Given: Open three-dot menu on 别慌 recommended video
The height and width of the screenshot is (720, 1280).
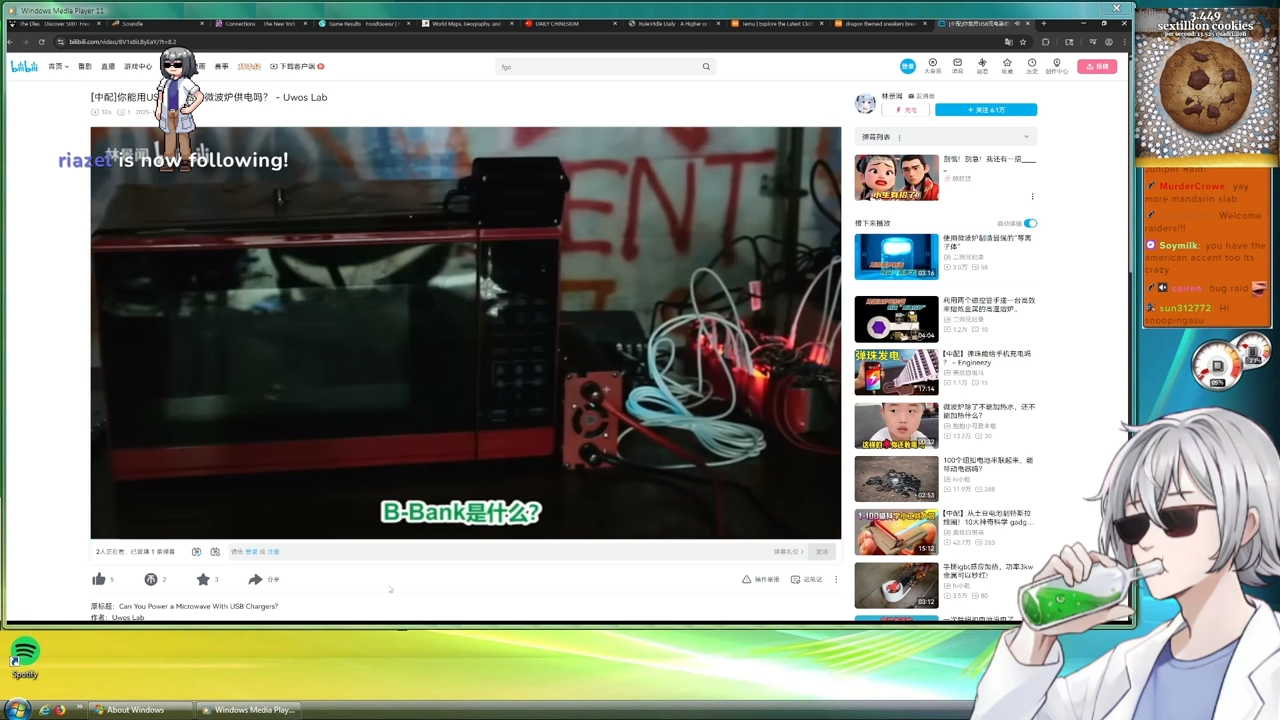Looking at the screenshot, I should coord(1032,197).
